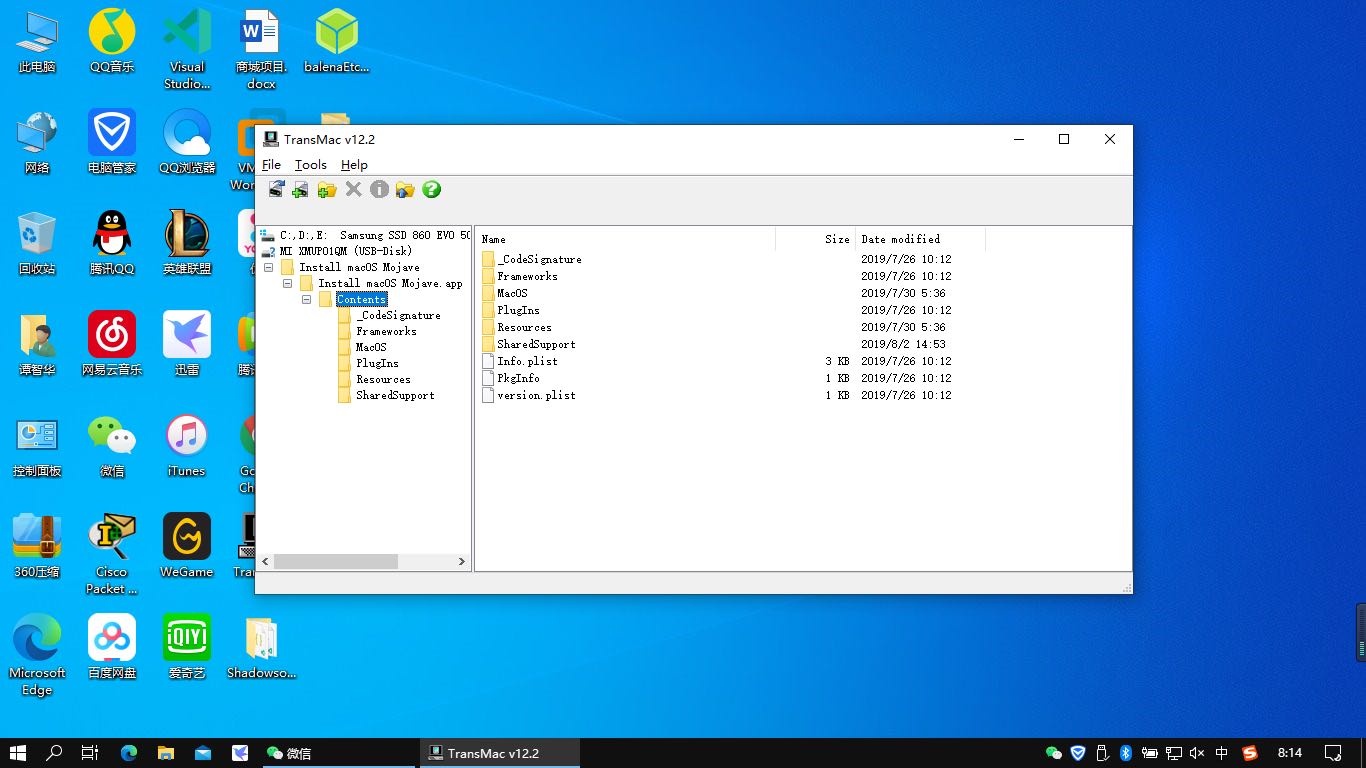Select Info.plist in the file list
Screen dimensions: 1366x768
pos(527,361)
